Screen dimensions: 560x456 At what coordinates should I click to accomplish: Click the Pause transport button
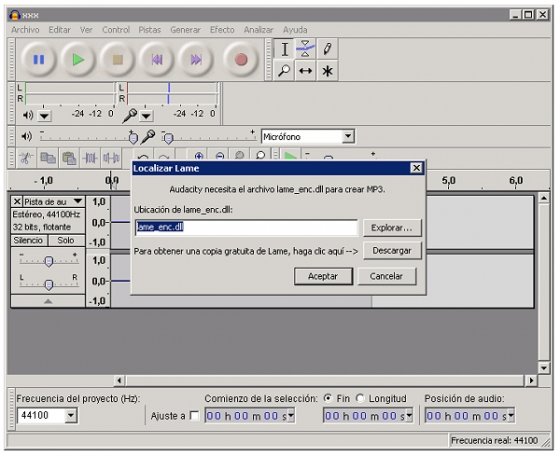point(39,60)
